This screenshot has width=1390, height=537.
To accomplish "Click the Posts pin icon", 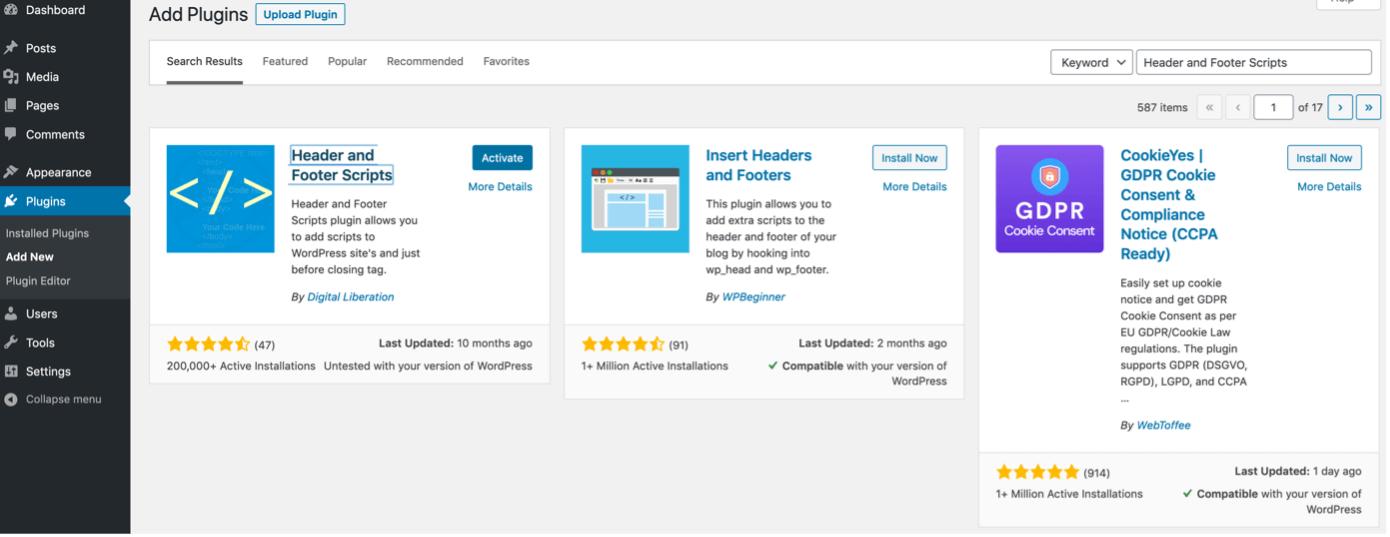I will coord(11,48).
